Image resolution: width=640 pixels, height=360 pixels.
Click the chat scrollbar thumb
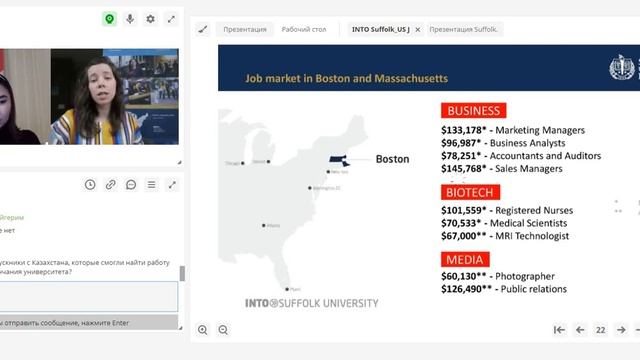click(x=182, y=273)
